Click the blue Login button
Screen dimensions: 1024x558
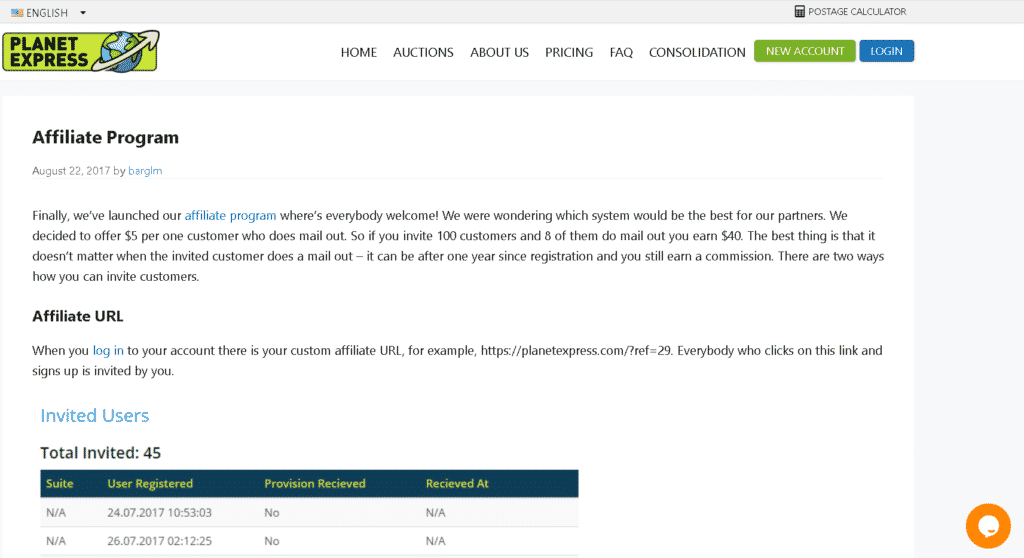[x=886, y=51]
